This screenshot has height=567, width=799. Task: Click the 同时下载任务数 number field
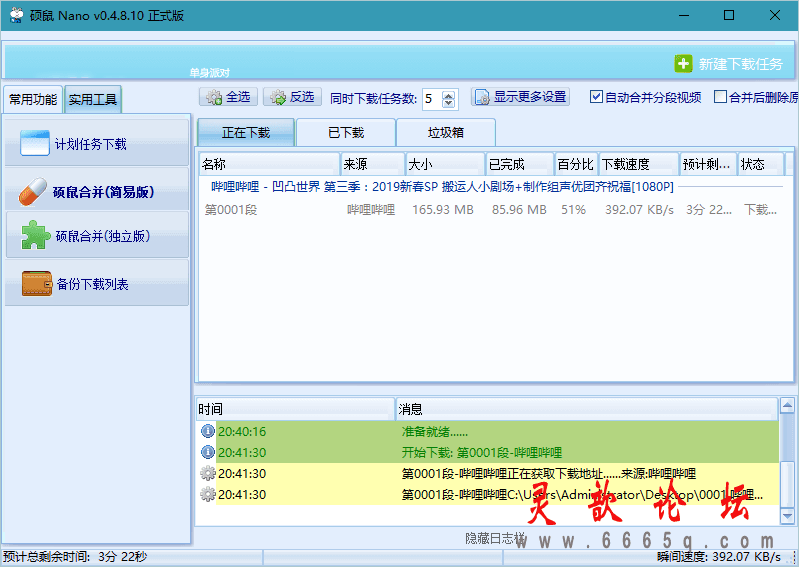(432, 99)
